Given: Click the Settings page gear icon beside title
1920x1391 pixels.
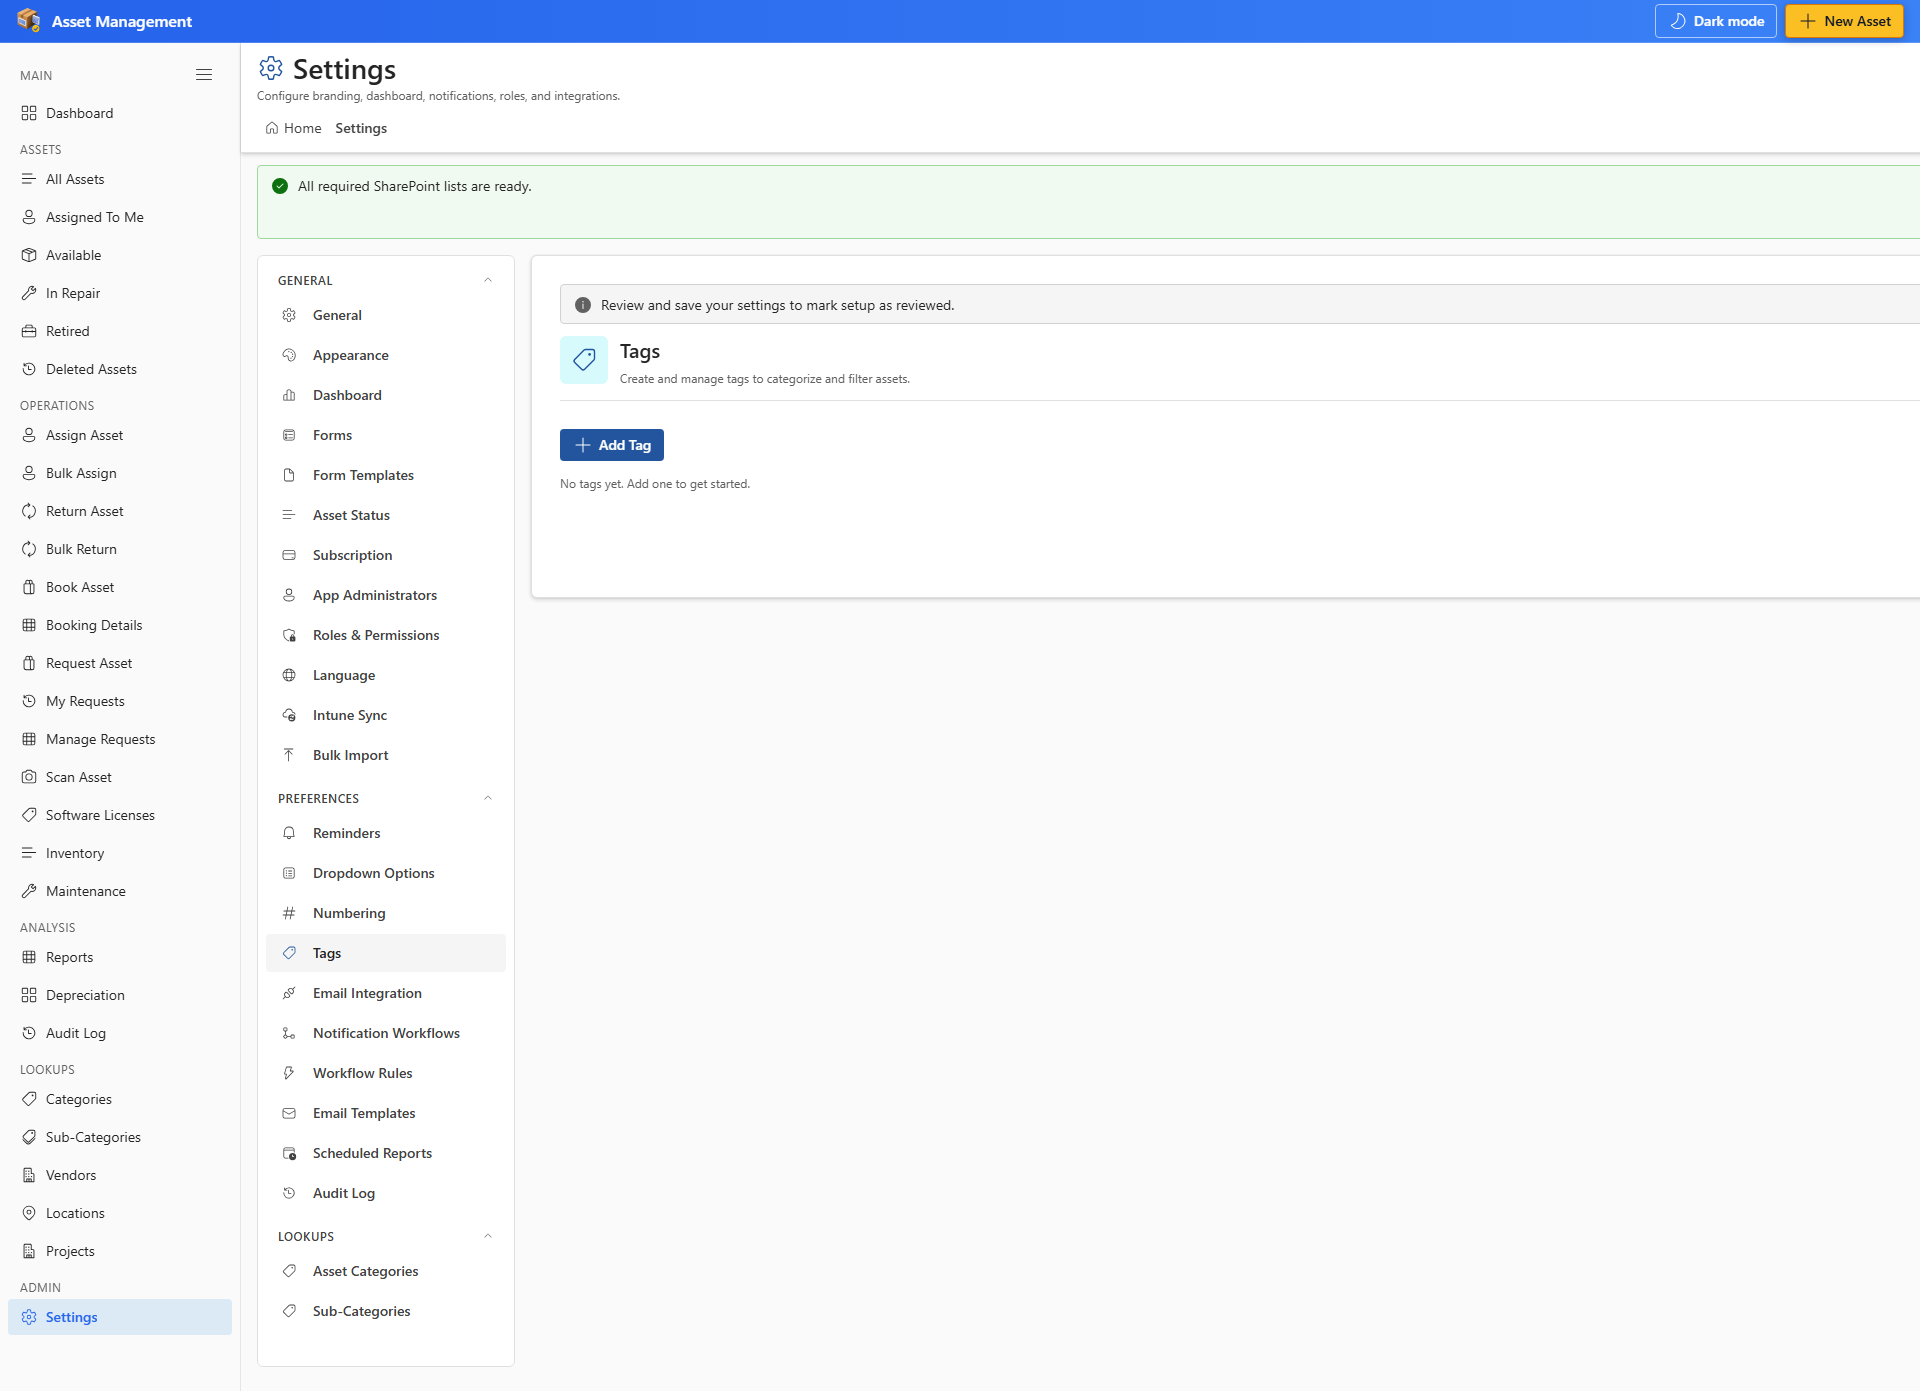Looking at the screenshot, I should point(271,68).
